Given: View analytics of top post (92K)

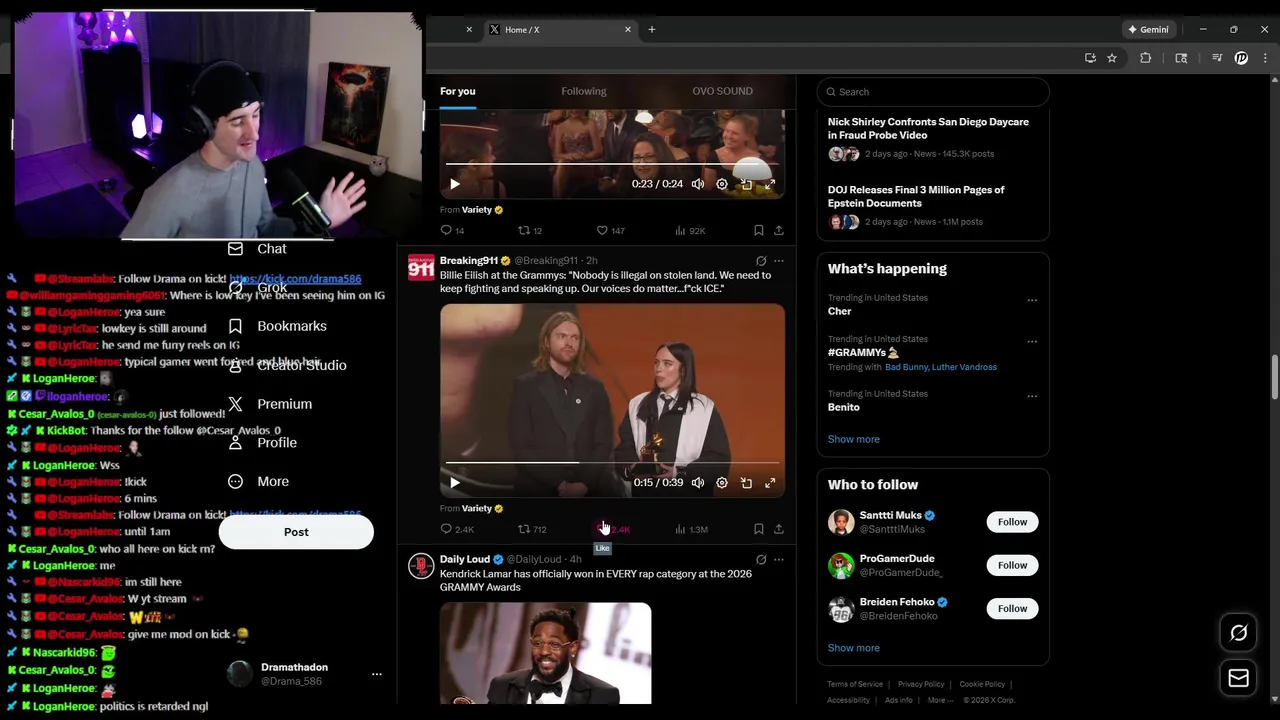Looking at the screenshot, I should (690, 230).
